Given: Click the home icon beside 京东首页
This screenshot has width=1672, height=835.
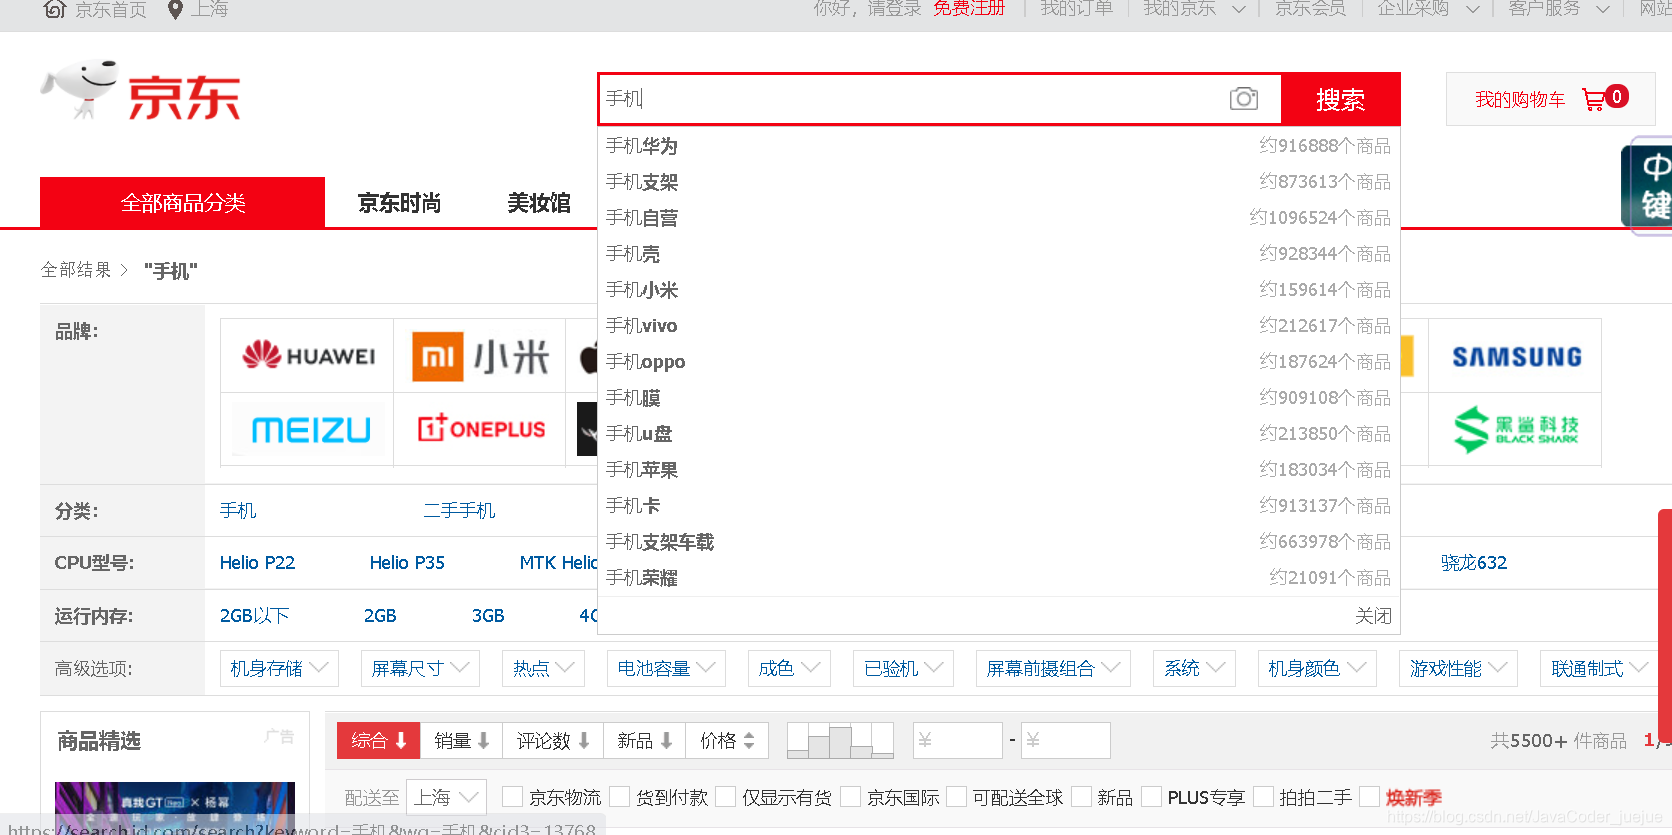Looking at the screenshot, I should tap(56, 9).
